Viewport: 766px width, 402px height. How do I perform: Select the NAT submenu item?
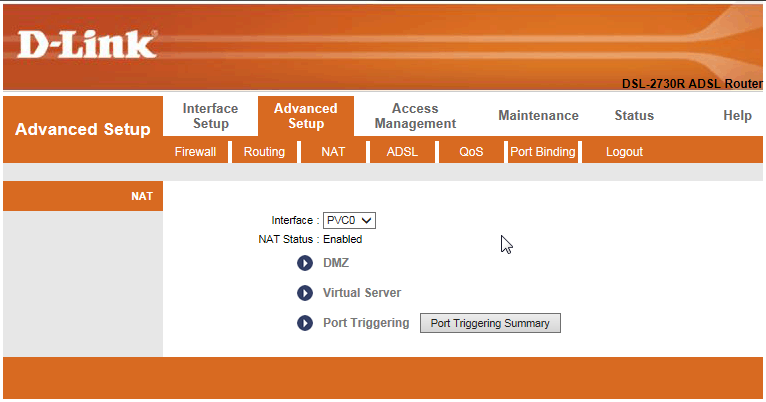pyautogui.click(x=333, y=152)
